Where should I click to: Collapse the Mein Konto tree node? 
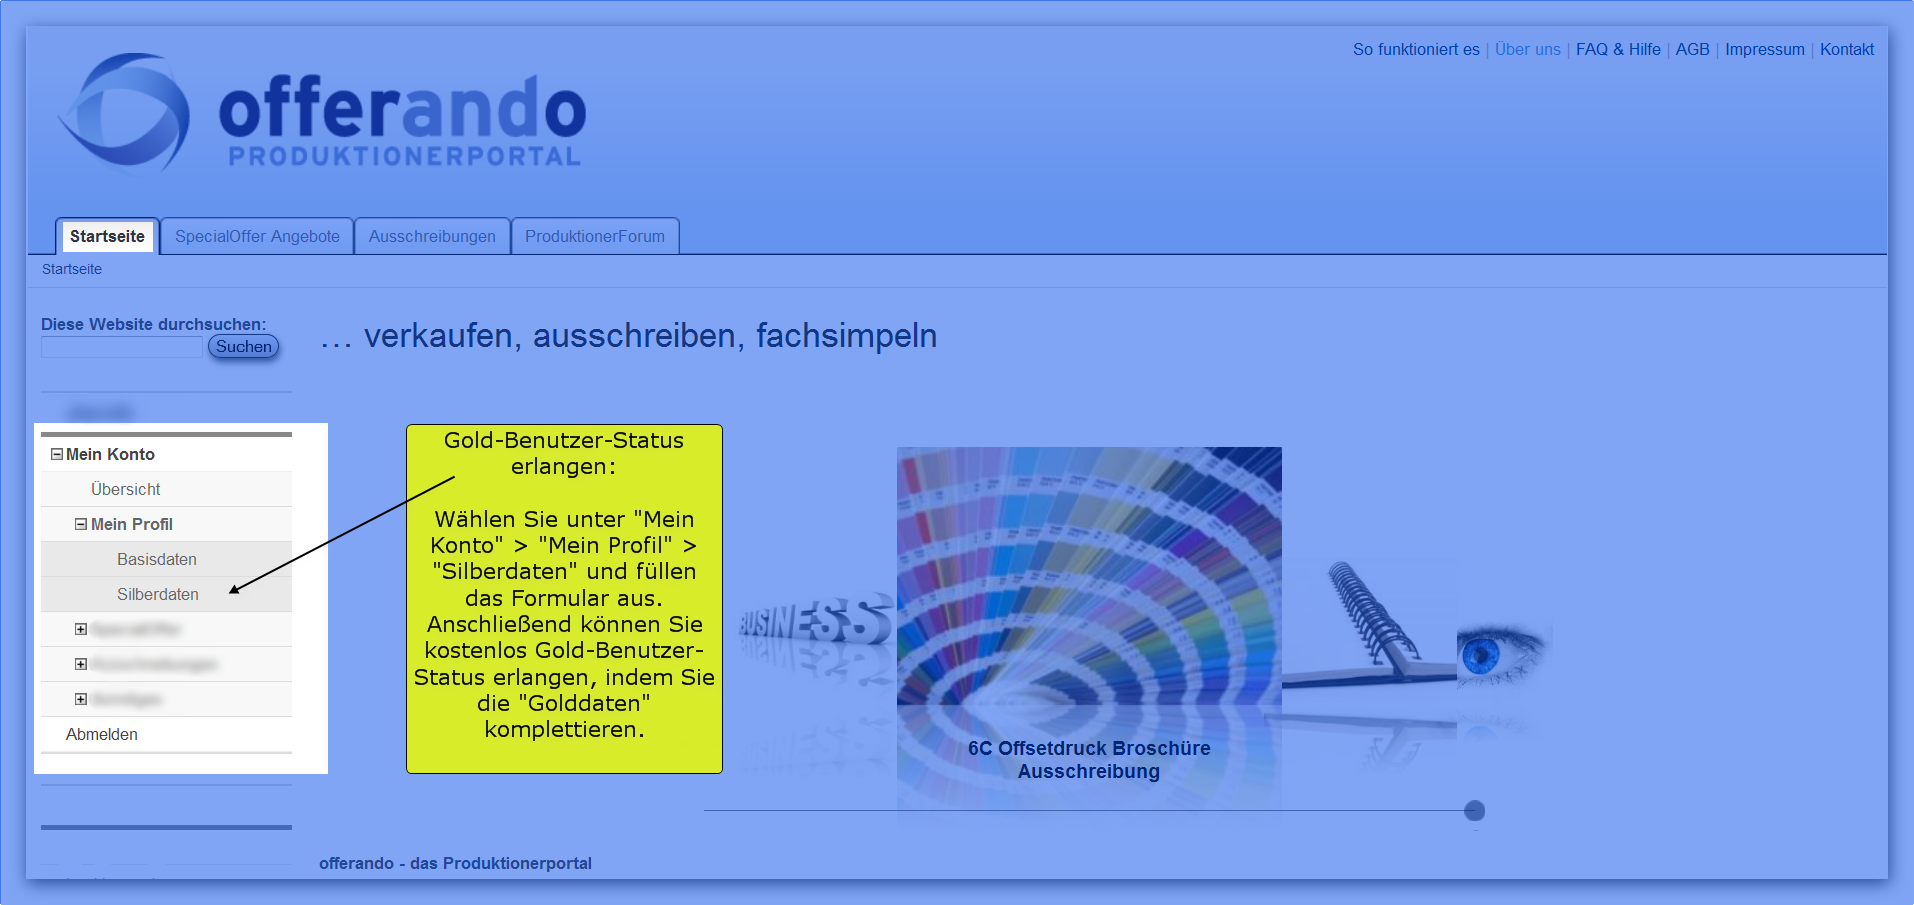(57, 454)
